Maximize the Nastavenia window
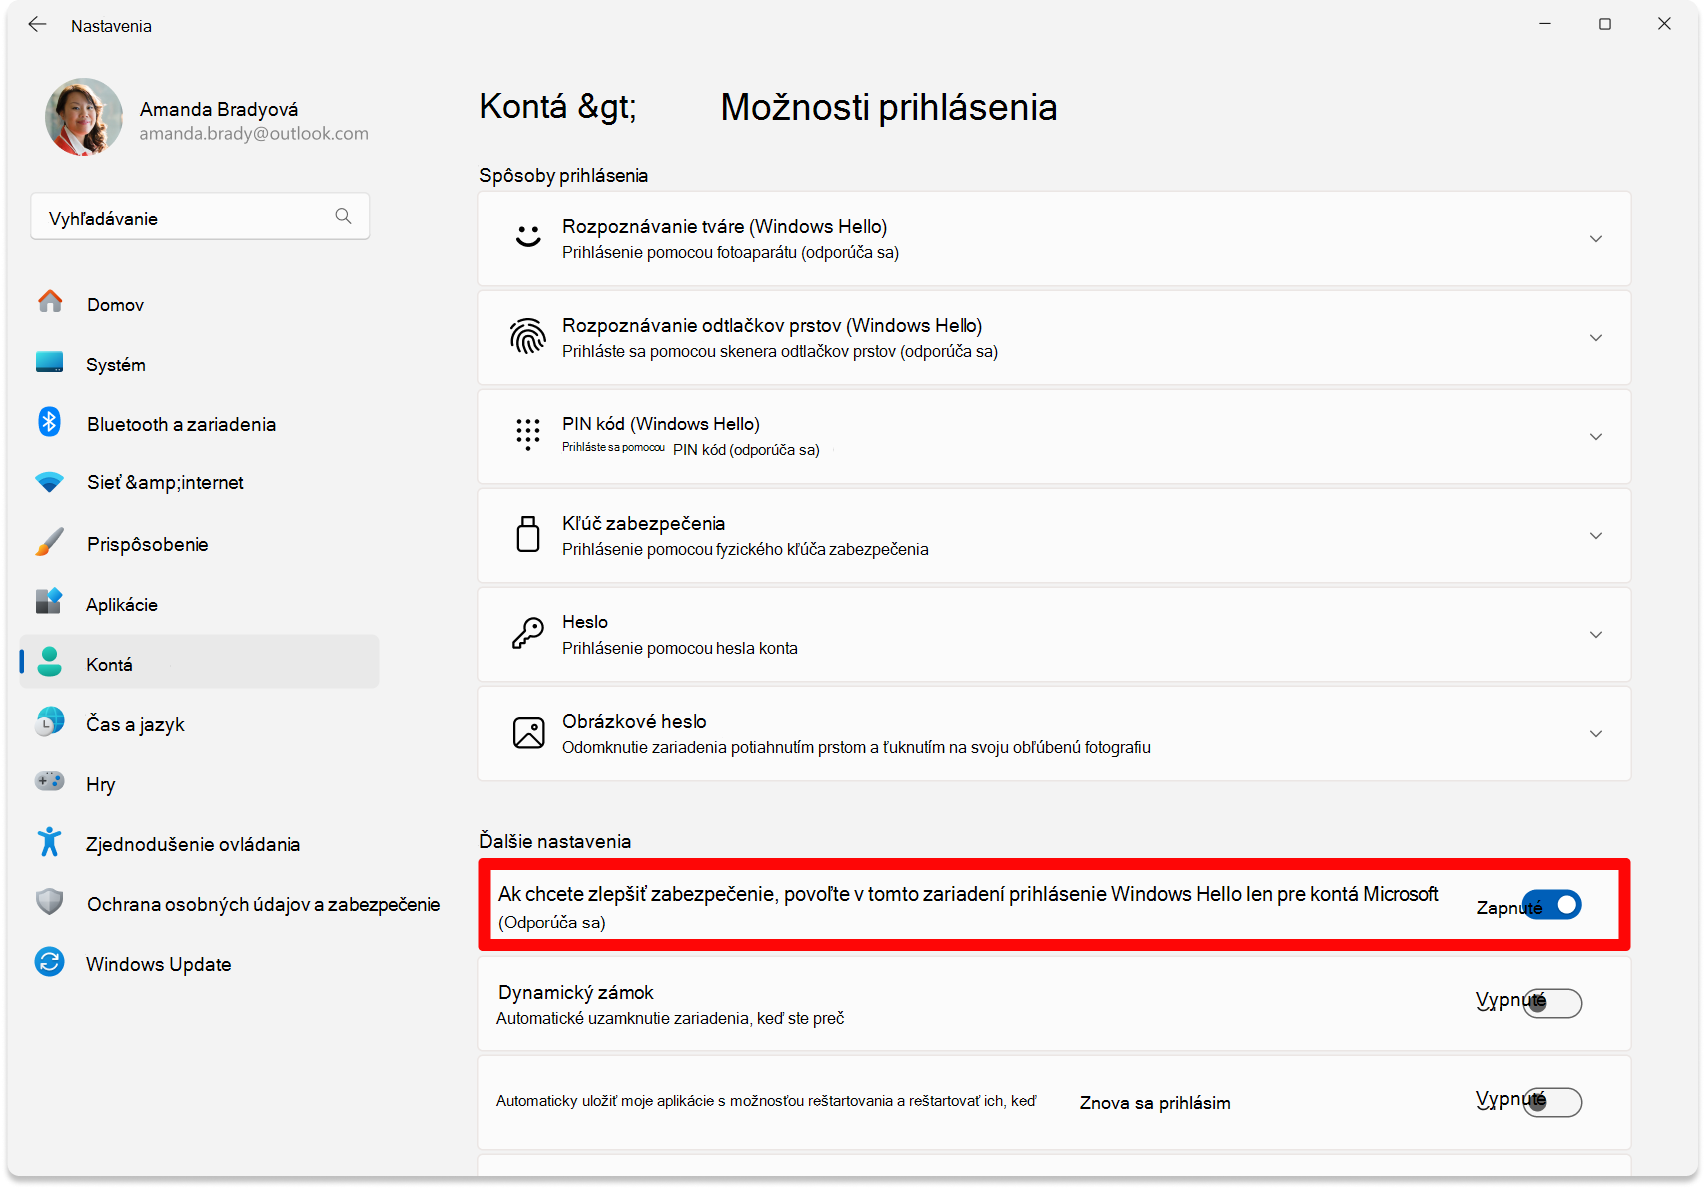This screenshot has height=1188, width=1704. coord(1605,24)
